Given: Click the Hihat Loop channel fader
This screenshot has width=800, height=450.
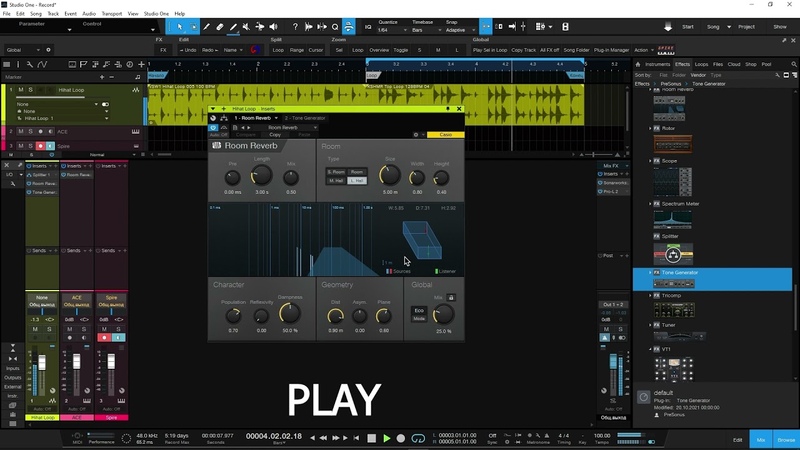Looking at the screenshot, I should pyautogui.click(x=42, y=363).
